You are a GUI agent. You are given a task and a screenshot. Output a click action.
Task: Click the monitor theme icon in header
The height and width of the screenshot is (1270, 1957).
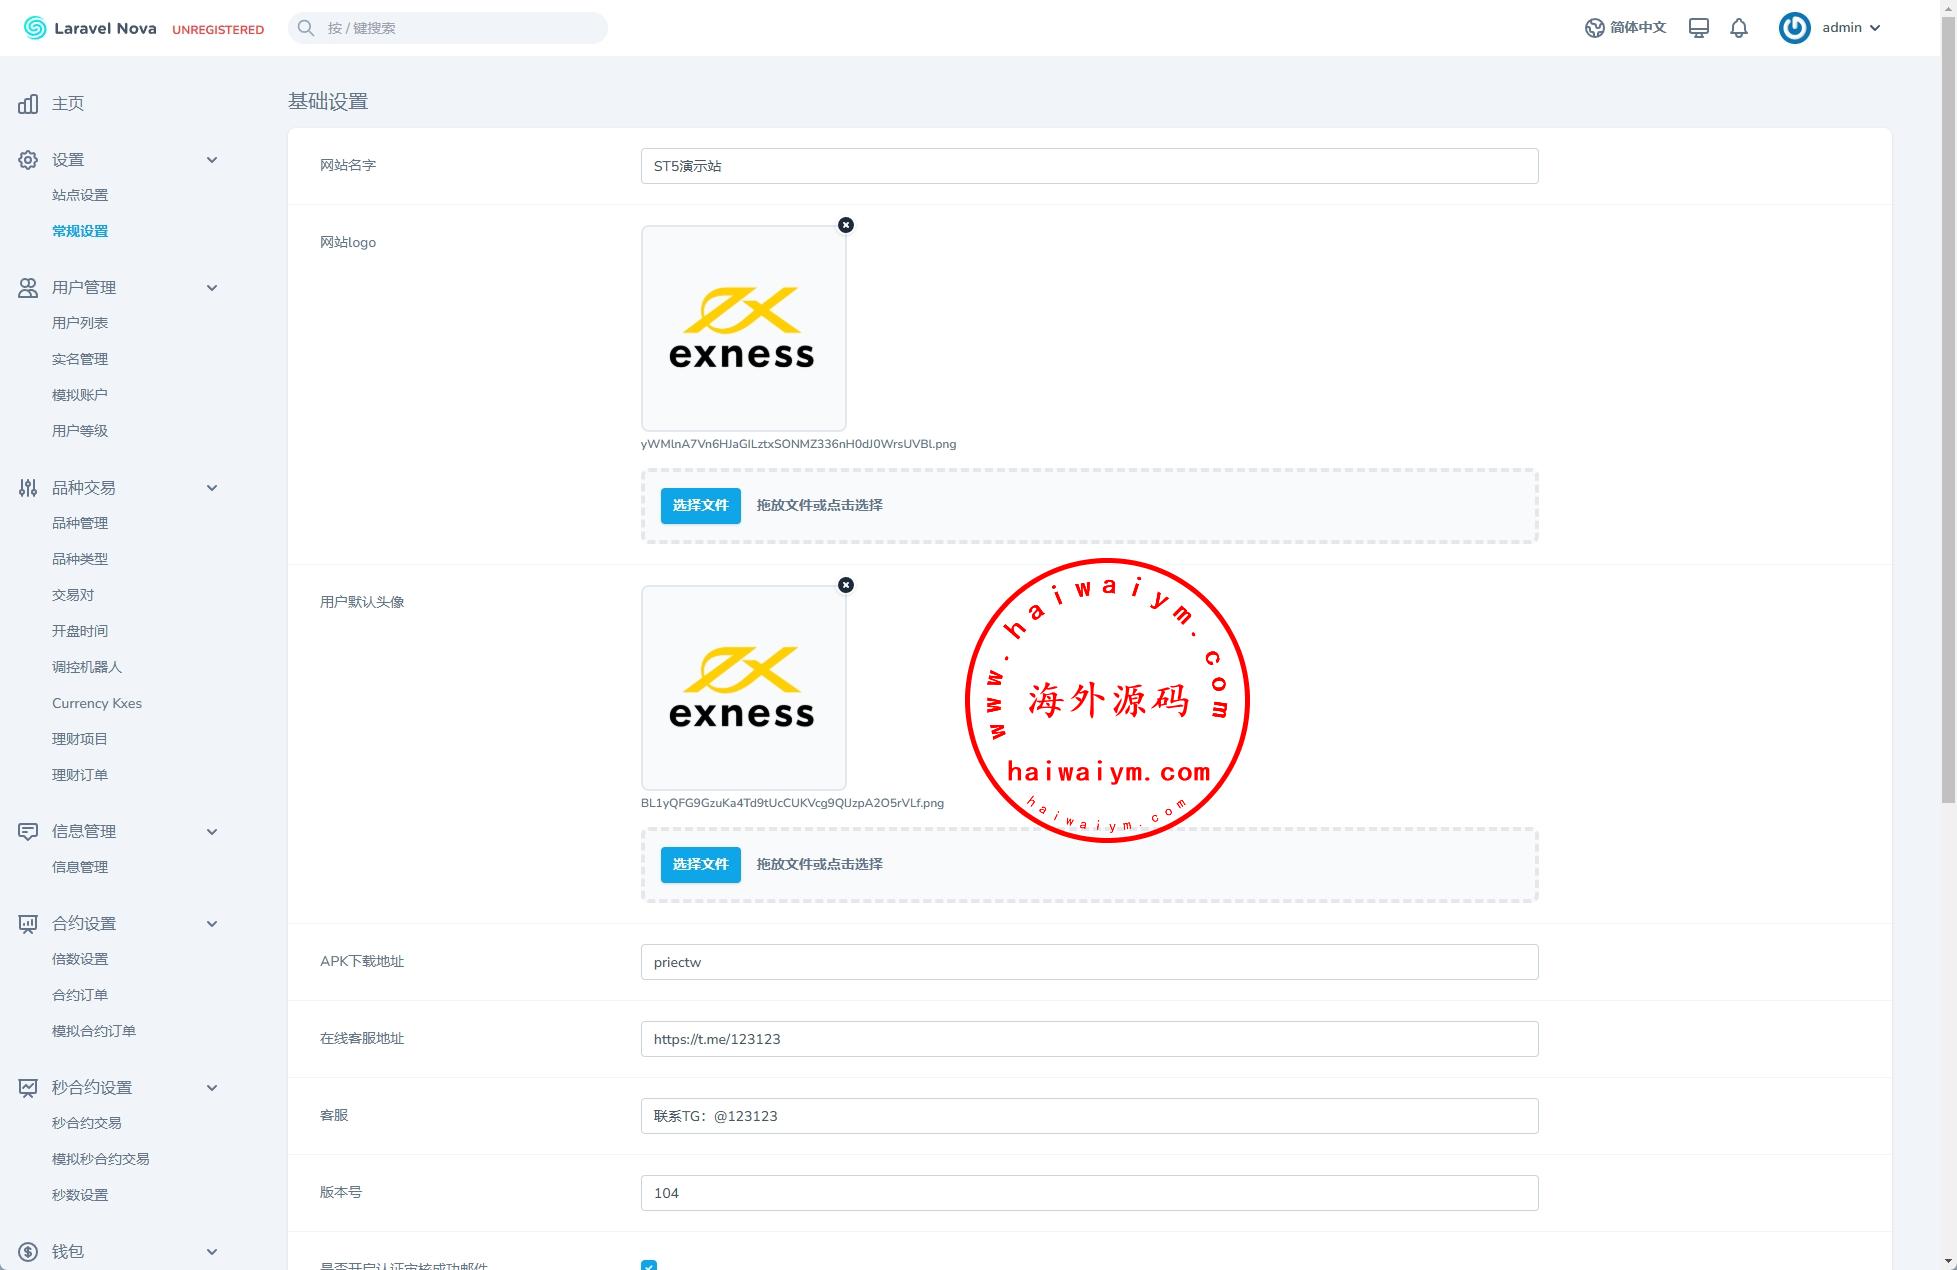(x=1698, y=28)
